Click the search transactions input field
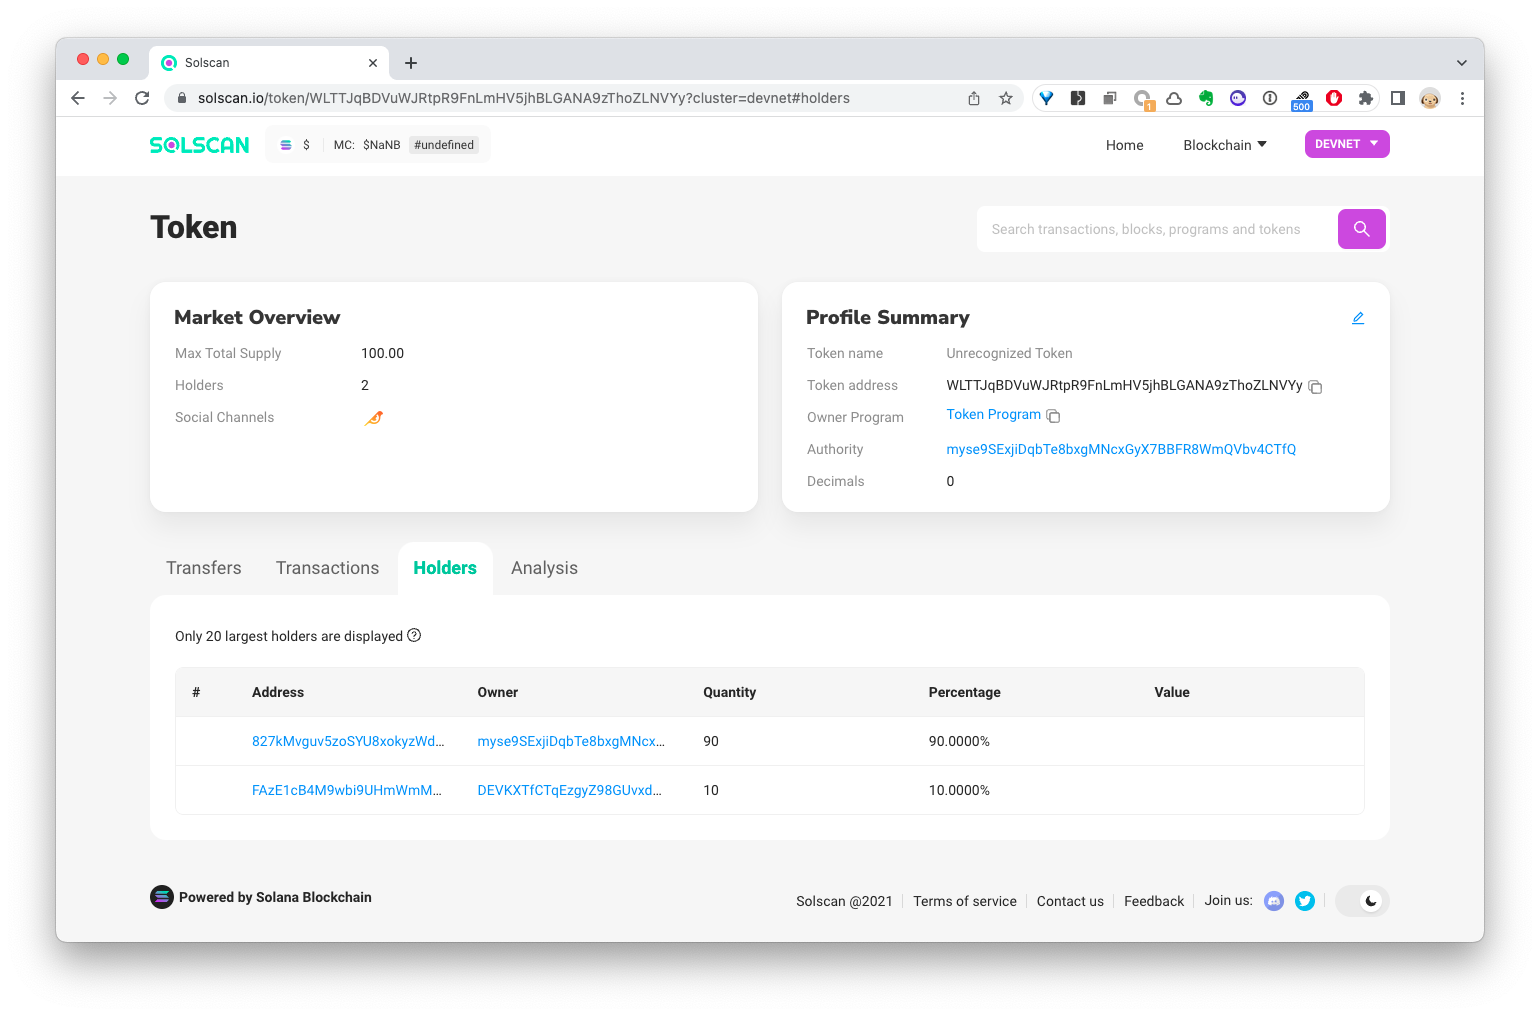The image size is (1540, 1016). (x=1155, y=229)
